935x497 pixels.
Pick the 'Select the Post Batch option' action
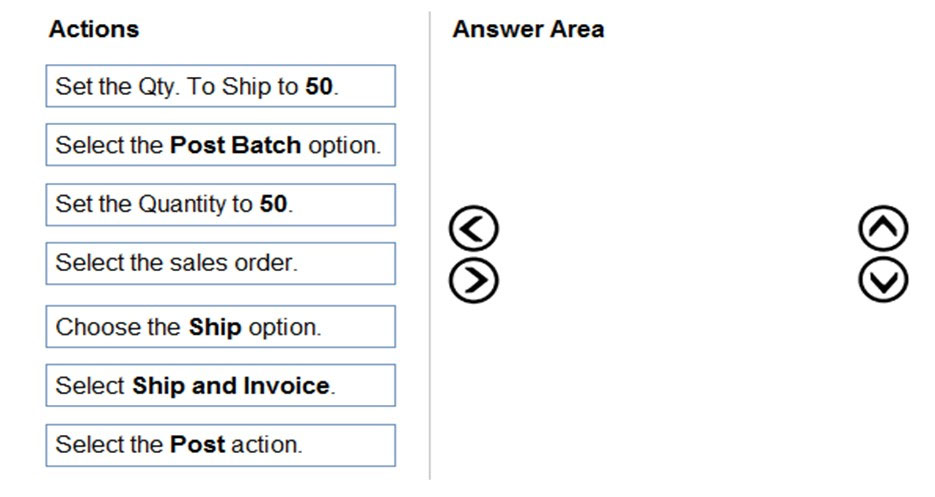click(220, 145)
